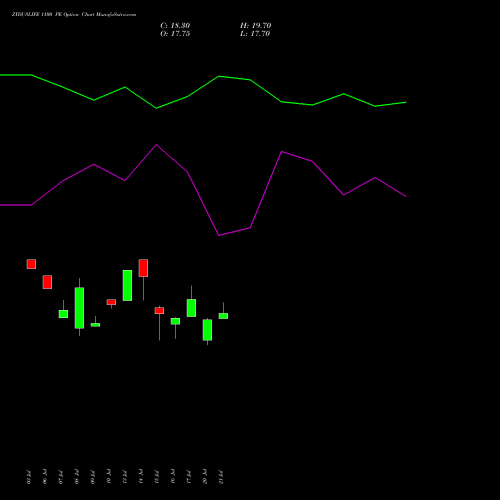
Task: Select the thin green candle for 09 Jul
Action: point(95,325)
